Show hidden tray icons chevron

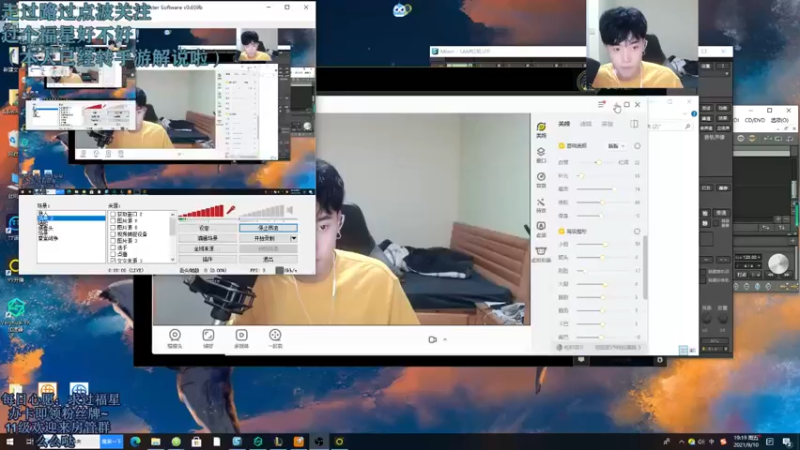tap(681, 442)
